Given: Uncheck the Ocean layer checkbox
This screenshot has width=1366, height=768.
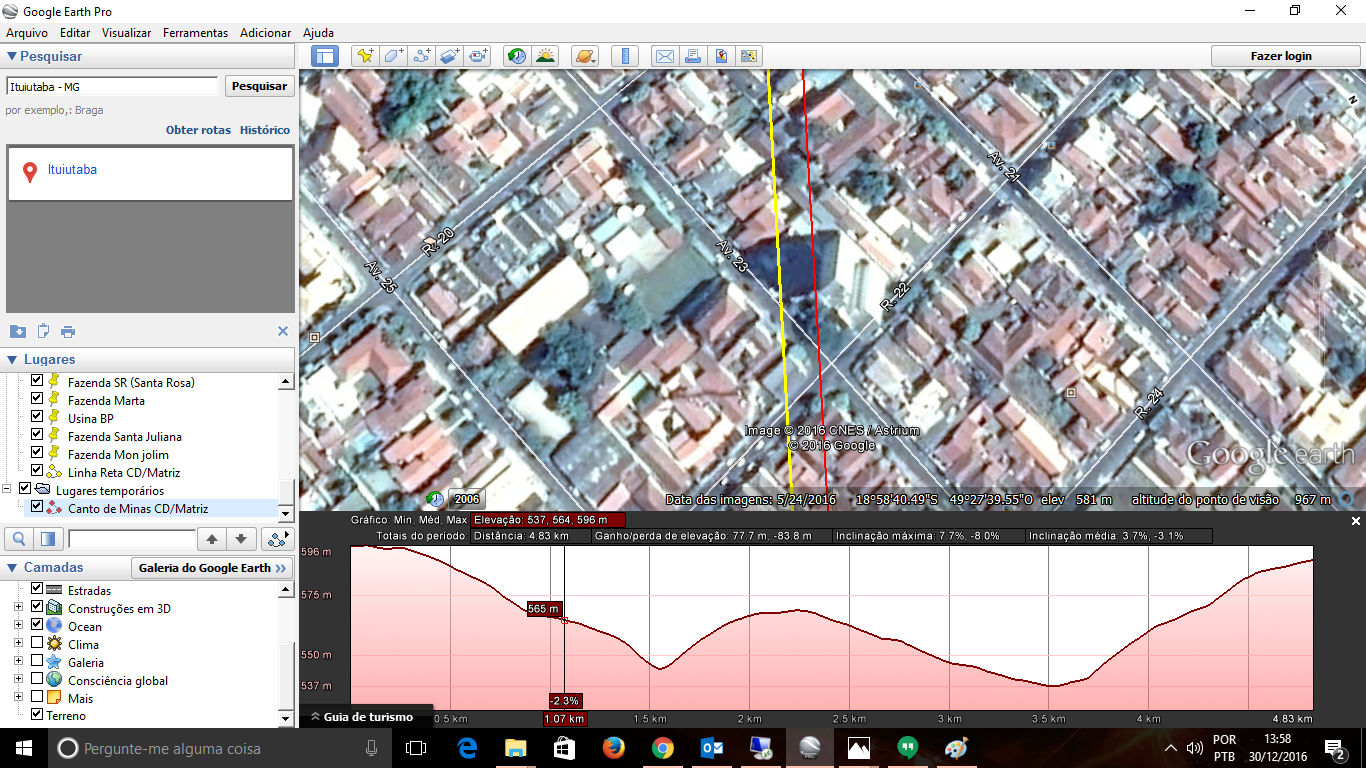Looking at the screenshot, I should 37,626.
